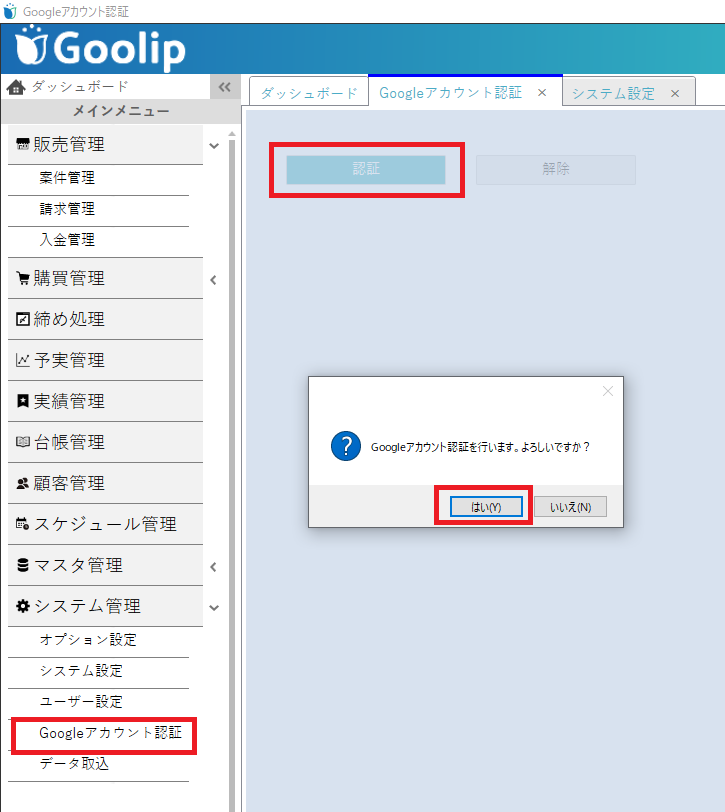The image size is (725, 812).
Task: Confirm with はい(Y) in the dialog
Action: [x=486, y=506]
